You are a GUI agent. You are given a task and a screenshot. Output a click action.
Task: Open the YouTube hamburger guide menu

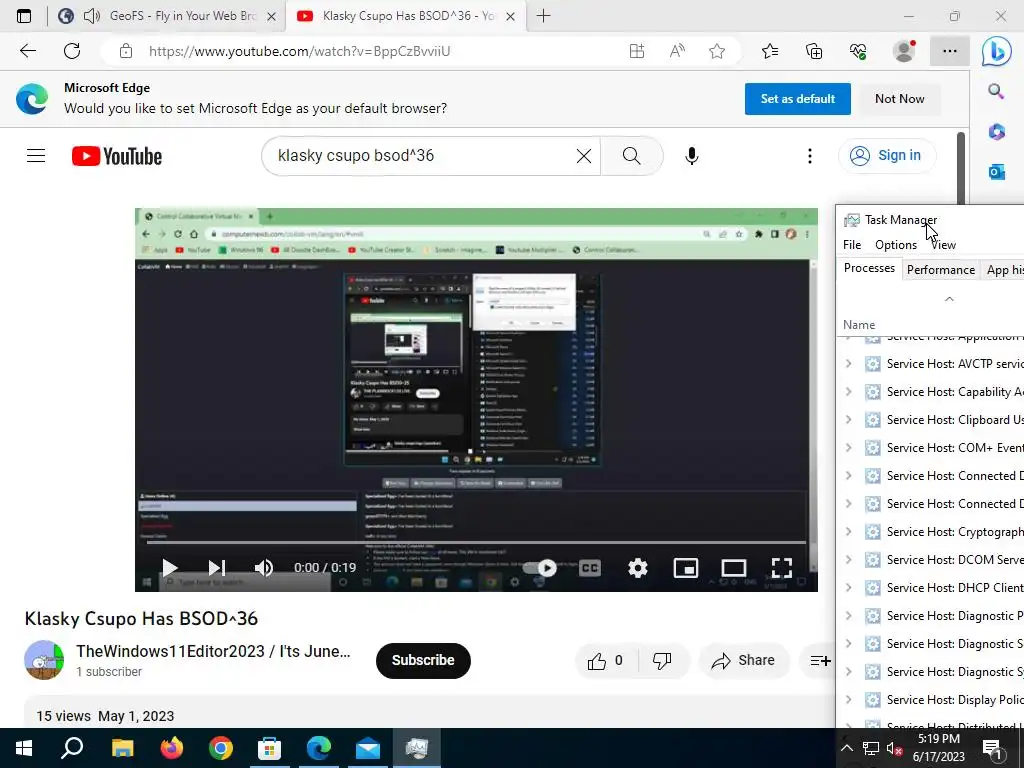click(x=36, y=155)
